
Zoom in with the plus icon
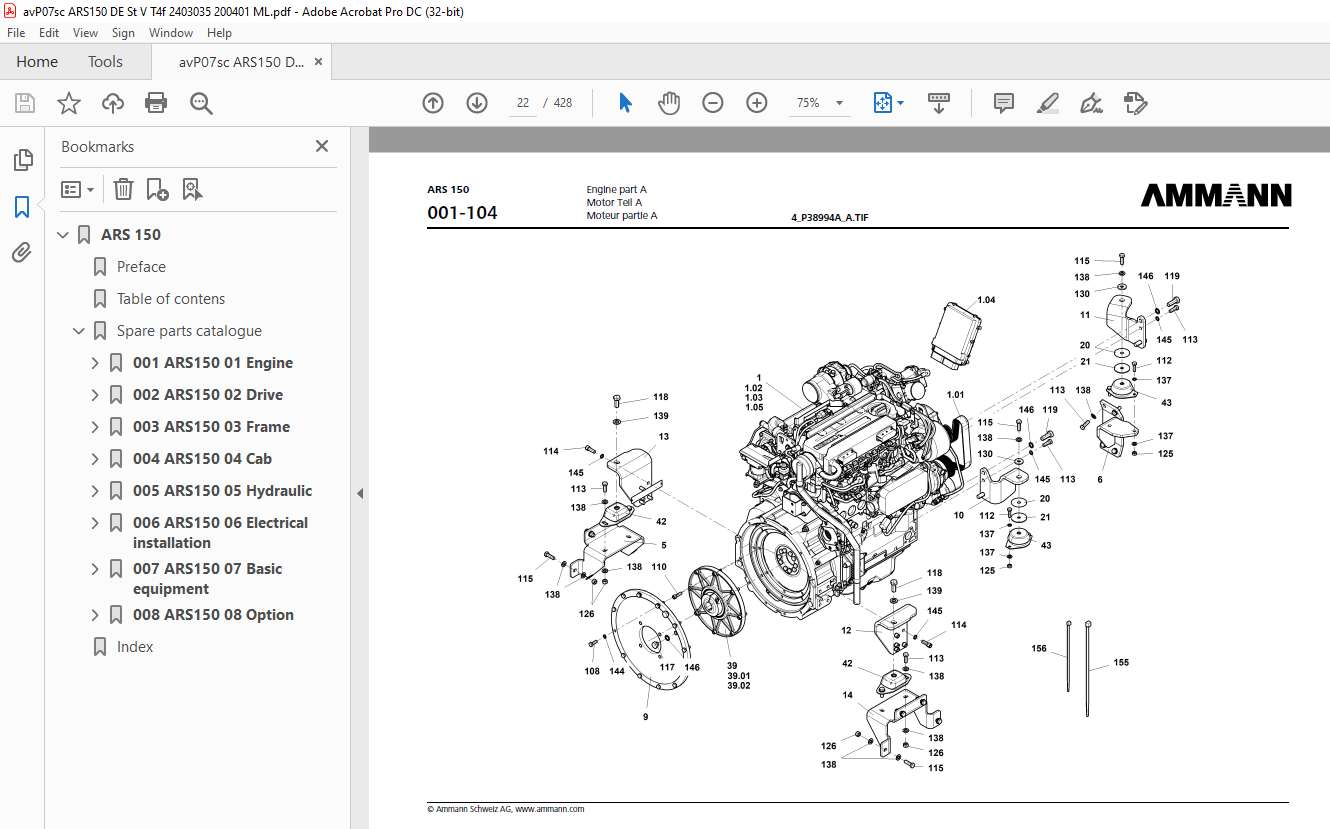click(757, 103)
